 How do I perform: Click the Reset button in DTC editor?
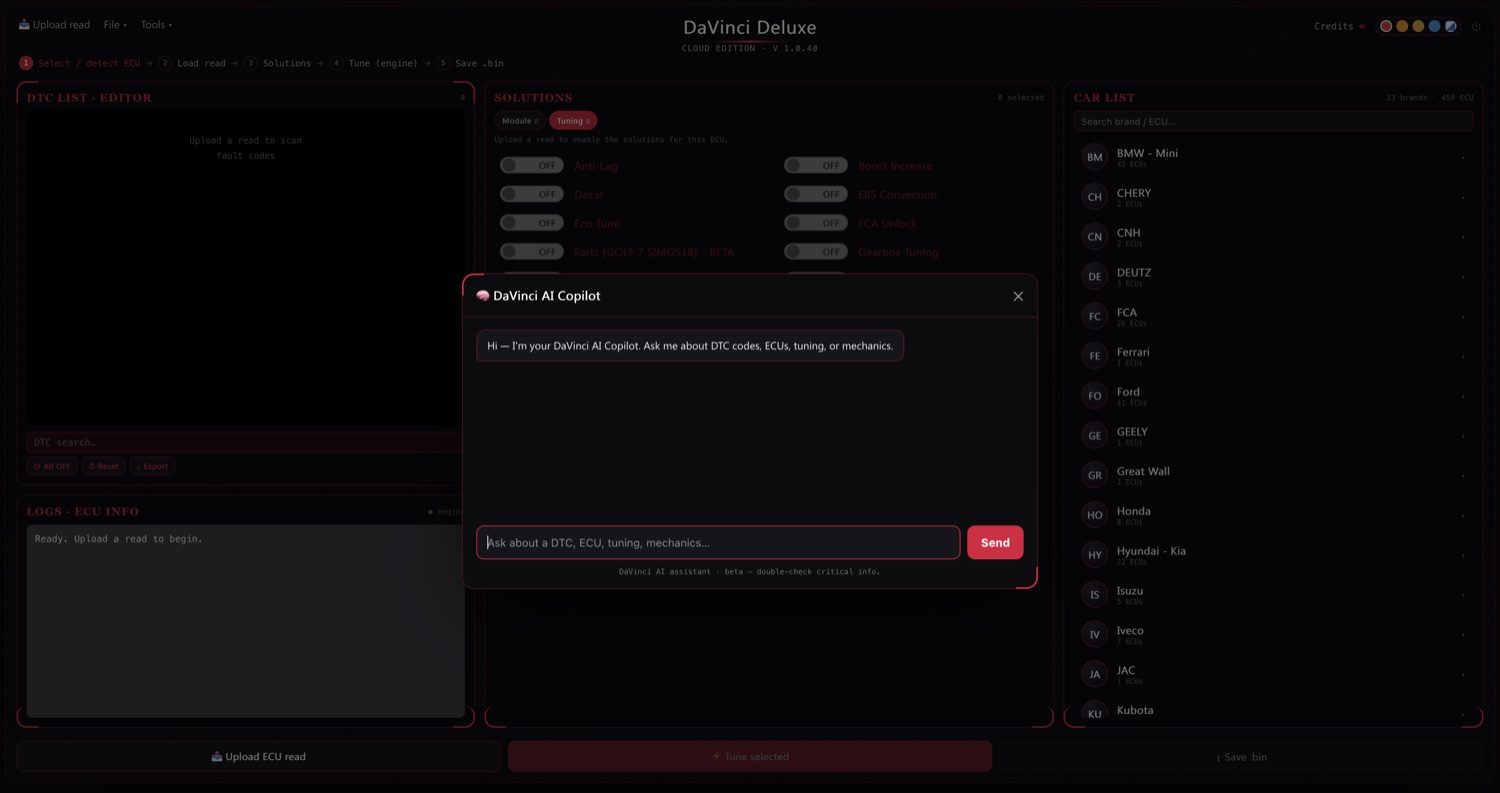click(103, 466)
